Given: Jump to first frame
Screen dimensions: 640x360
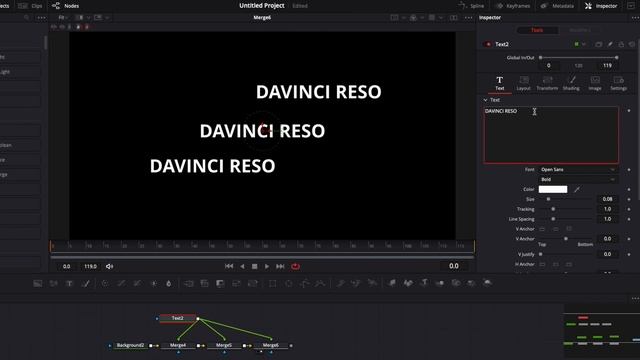Looking at the screenshot, I should 229,266.
